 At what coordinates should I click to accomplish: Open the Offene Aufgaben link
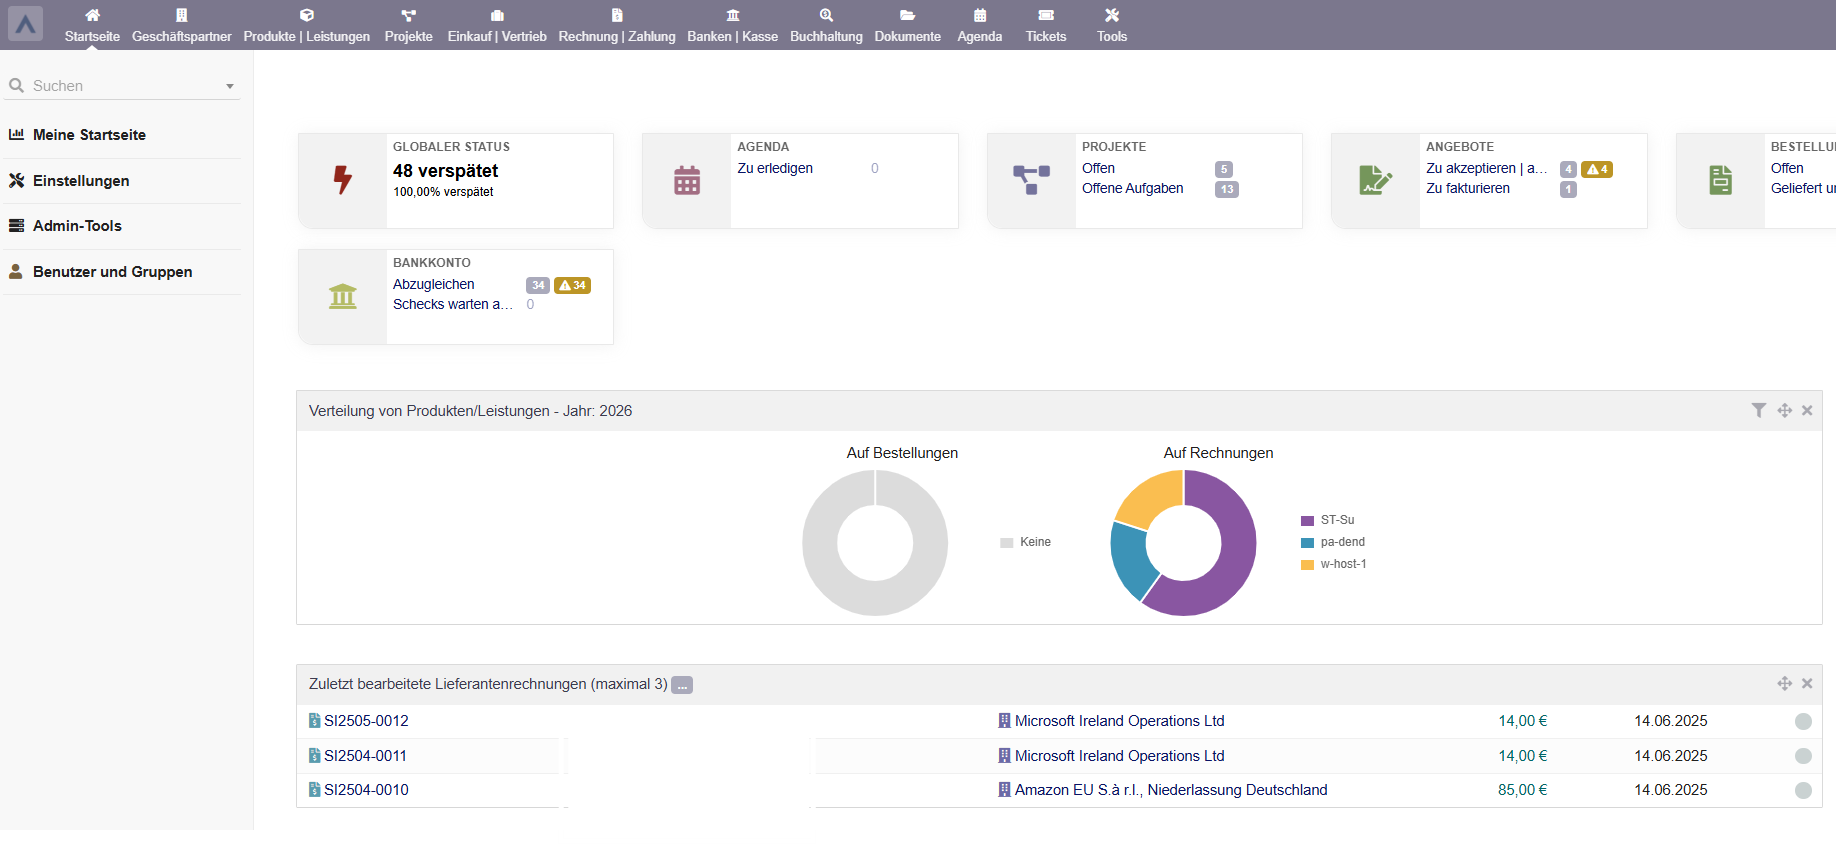click(1132, 188)
